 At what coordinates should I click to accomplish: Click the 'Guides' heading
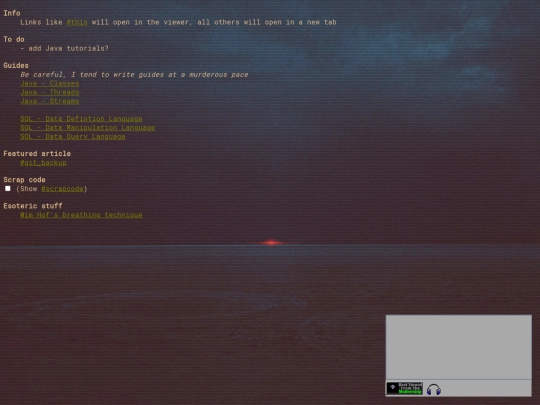tap(16, 65)
